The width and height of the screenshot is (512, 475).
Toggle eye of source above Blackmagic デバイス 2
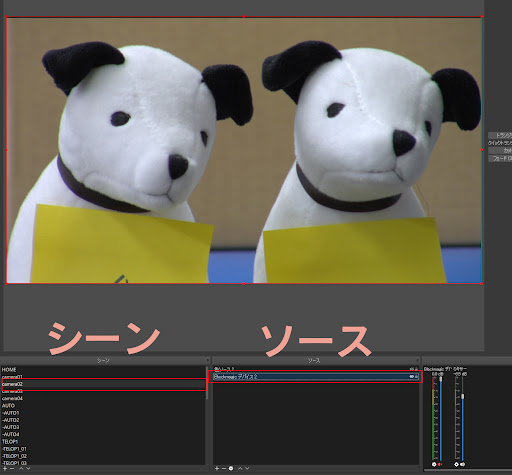point(412,369)
